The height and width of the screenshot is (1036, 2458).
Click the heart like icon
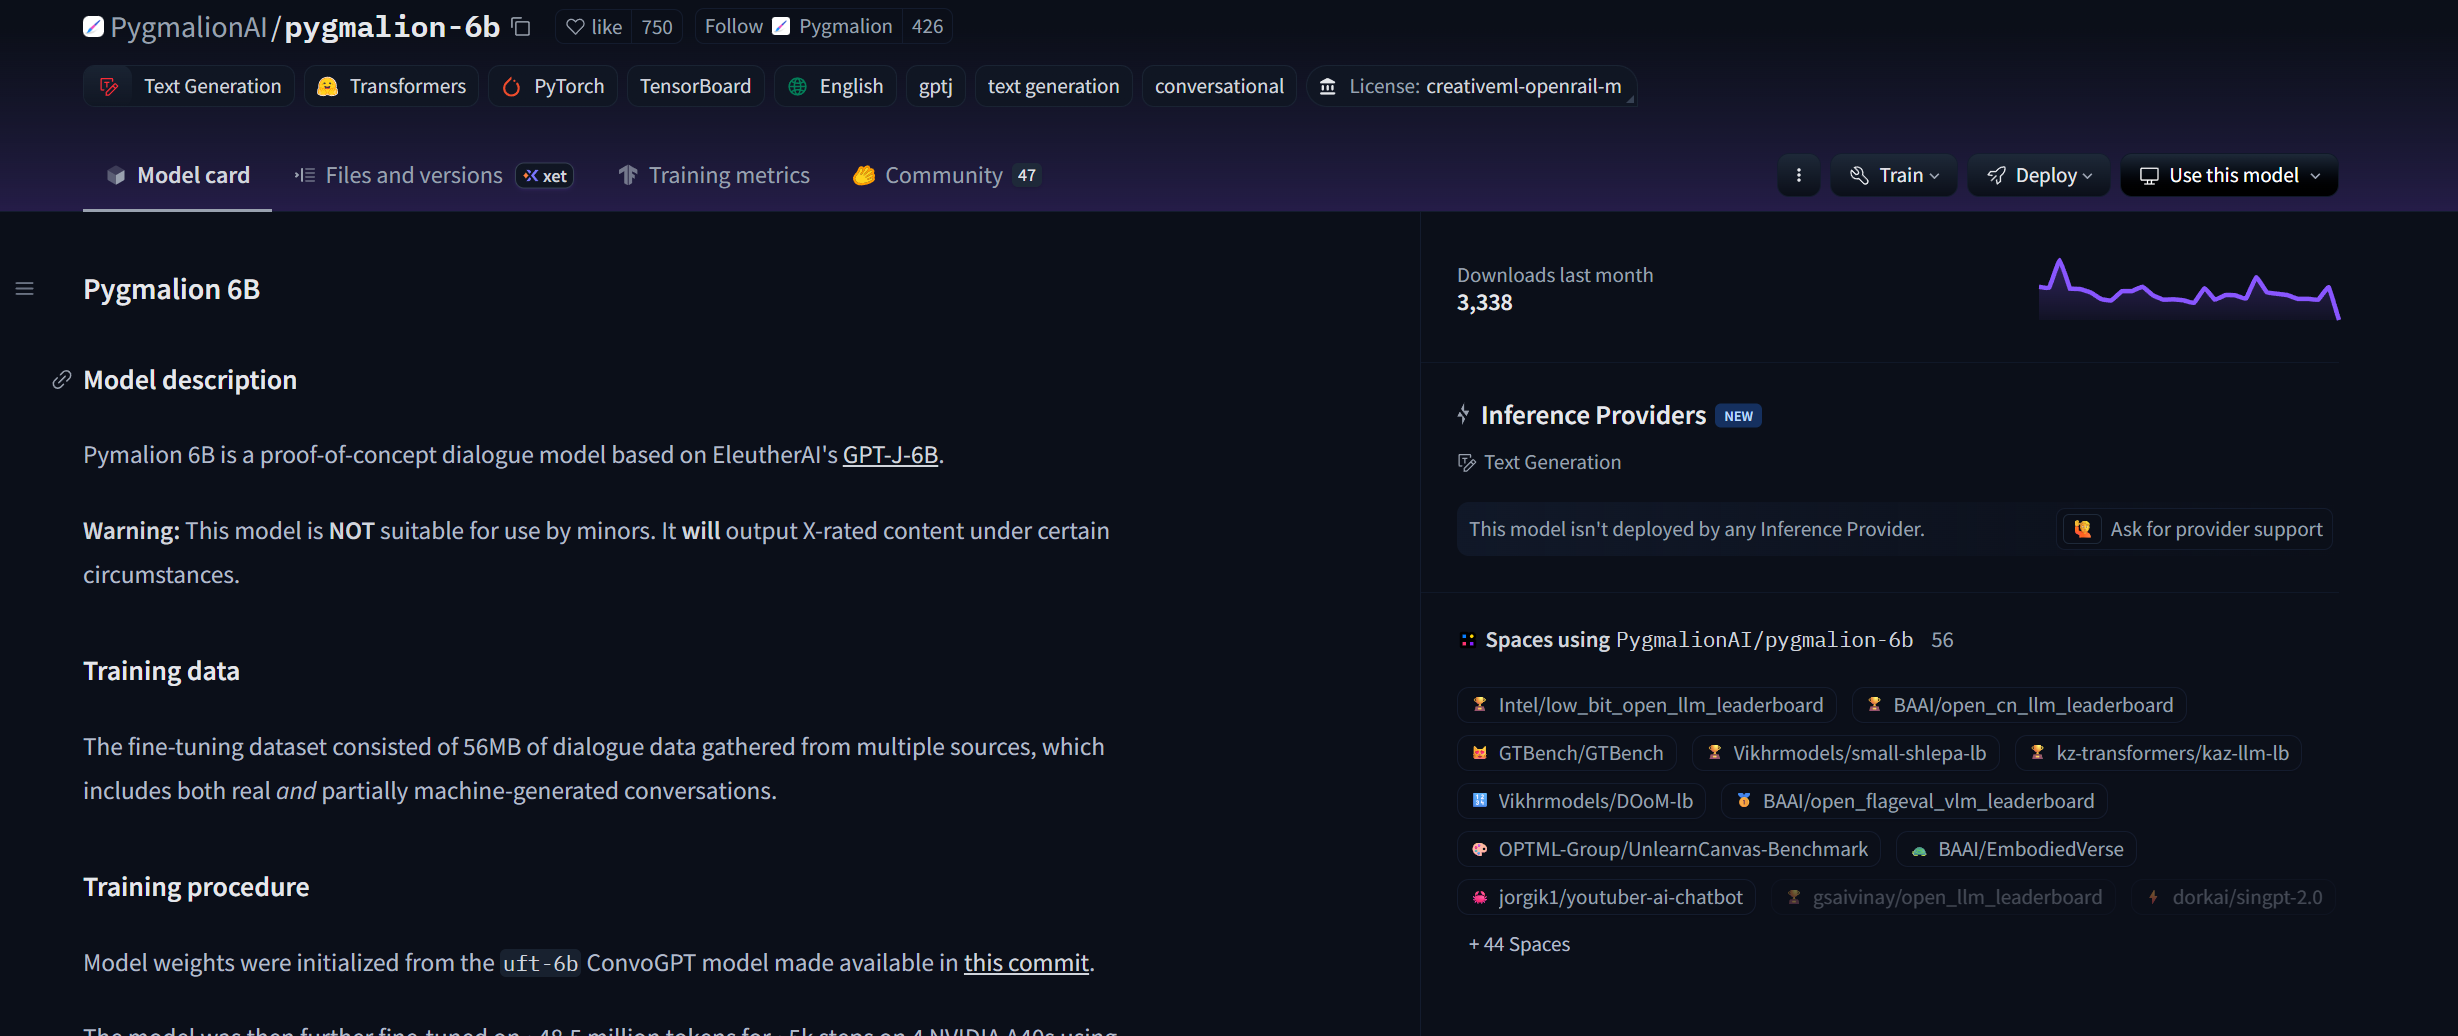click(575, 27)
